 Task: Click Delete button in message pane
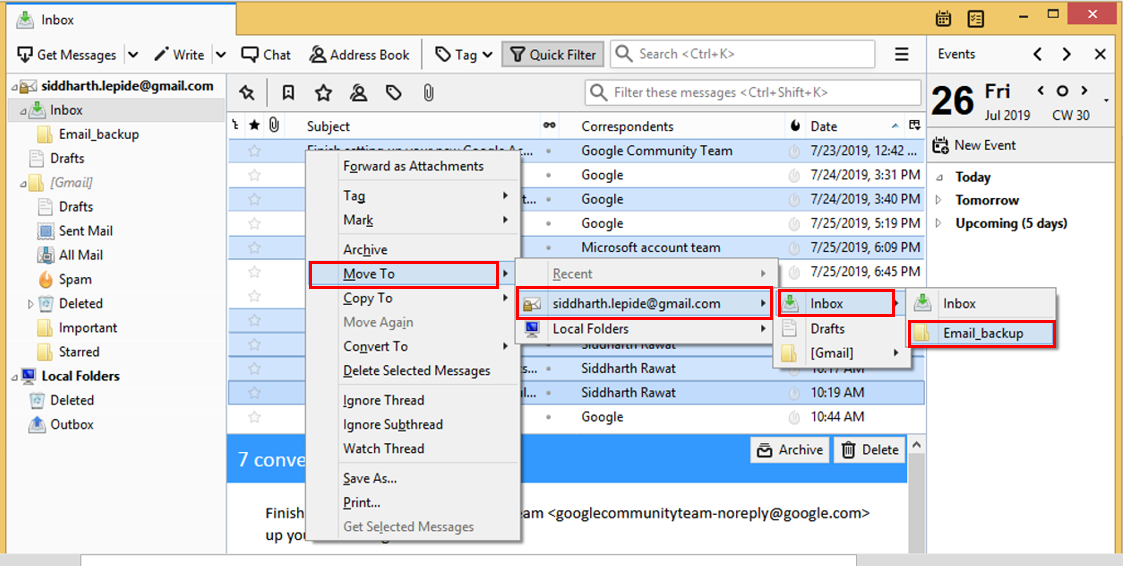point(869,450)
